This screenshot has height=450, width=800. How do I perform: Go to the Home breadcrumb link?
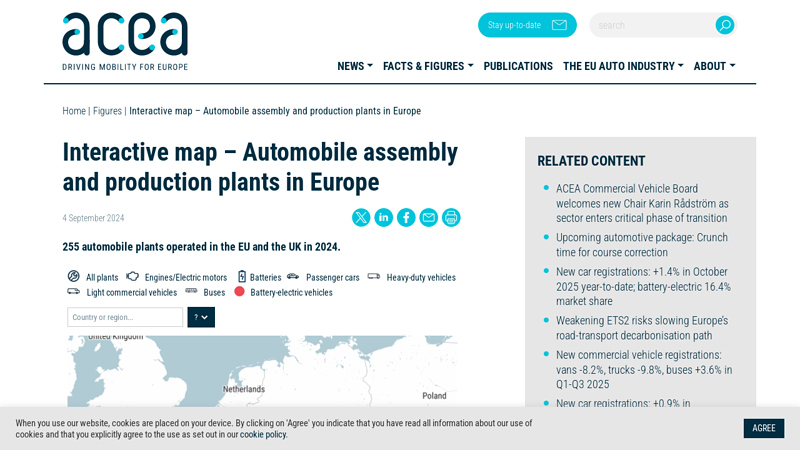point(74,111)
